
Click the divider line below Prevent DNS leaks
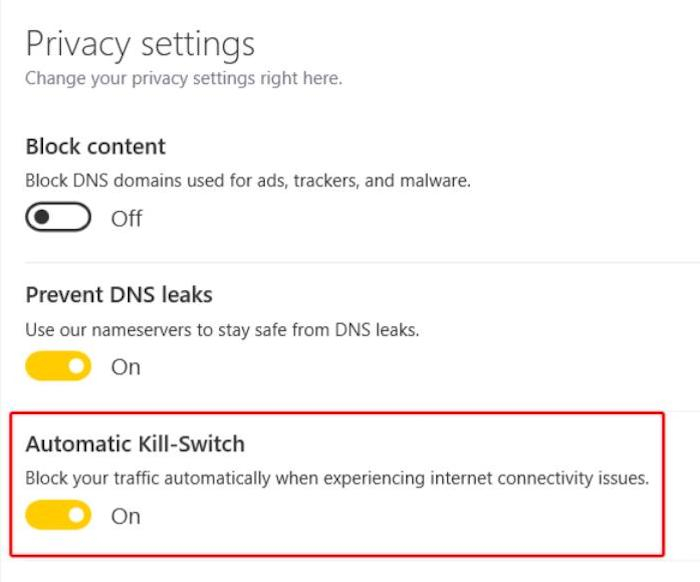click(682, 410)
